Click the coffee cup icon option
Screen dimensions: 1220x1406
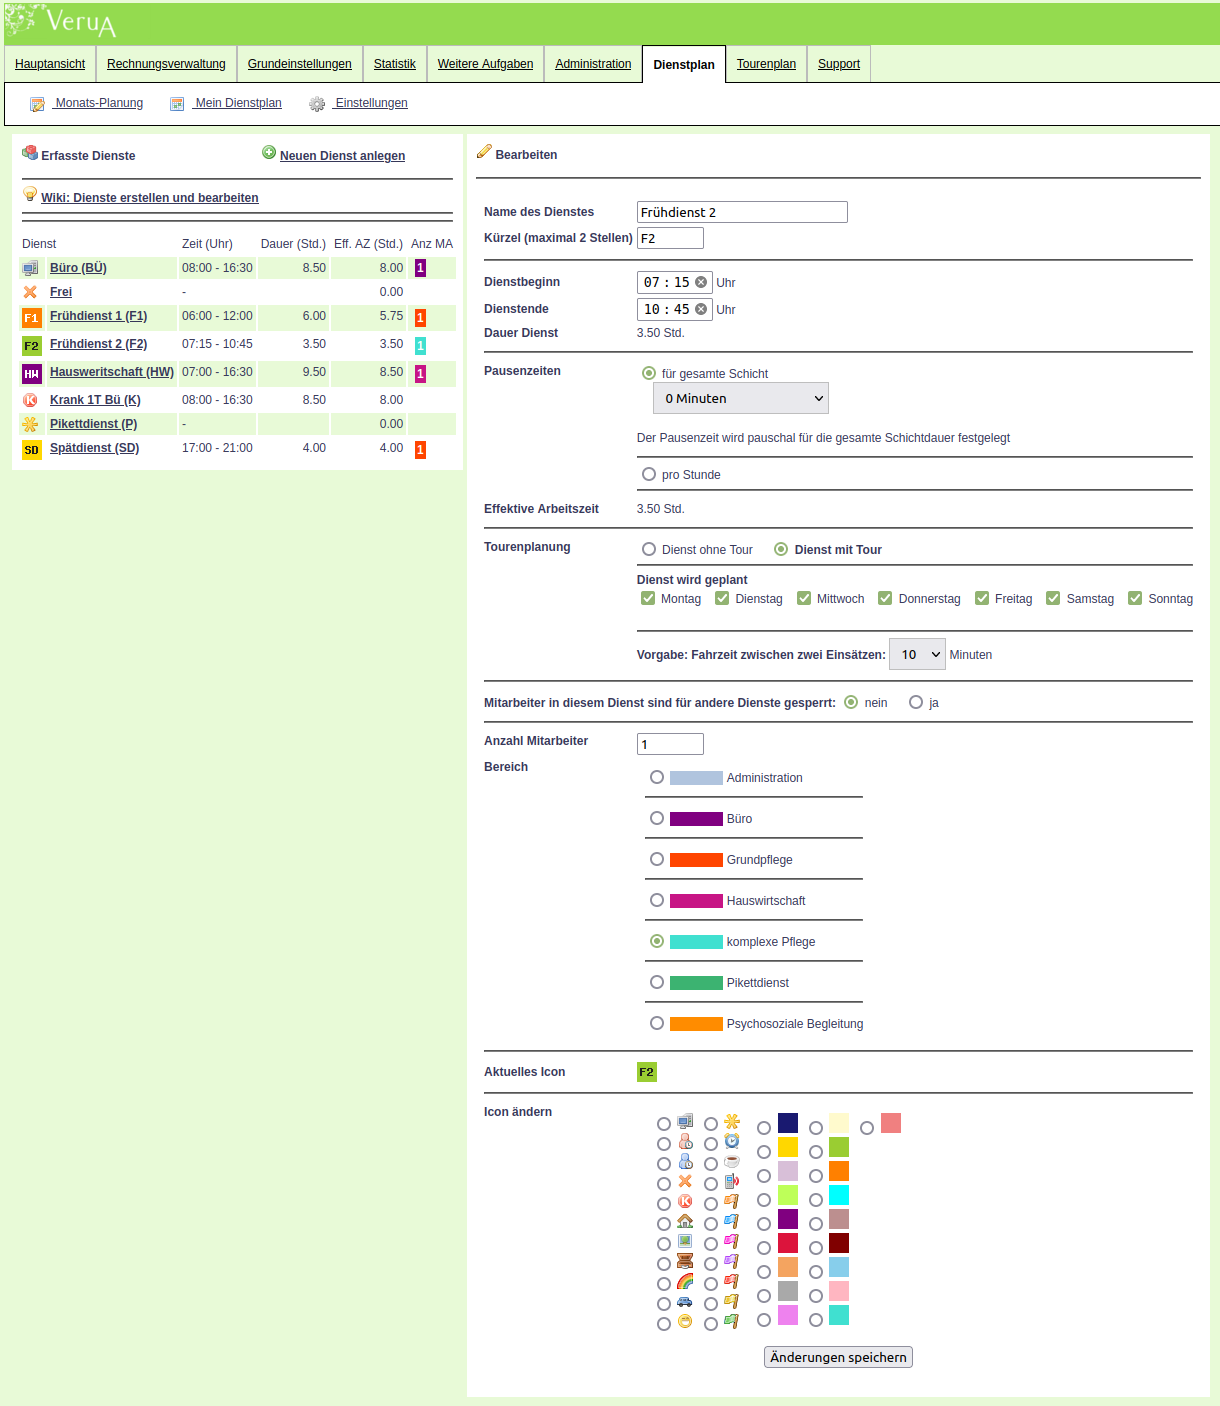tap(732, 1162)
